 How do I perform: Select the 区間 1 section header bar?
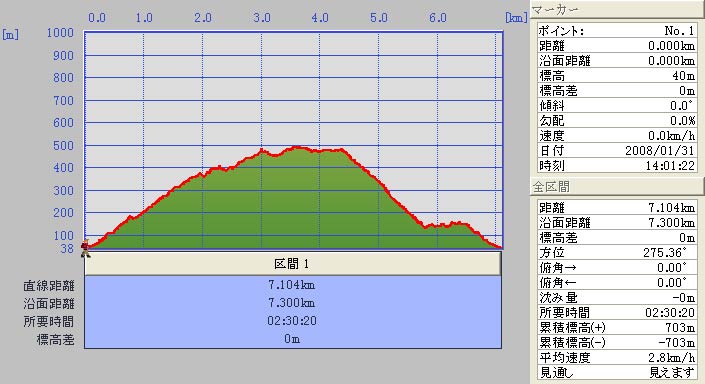pos(292,263)
